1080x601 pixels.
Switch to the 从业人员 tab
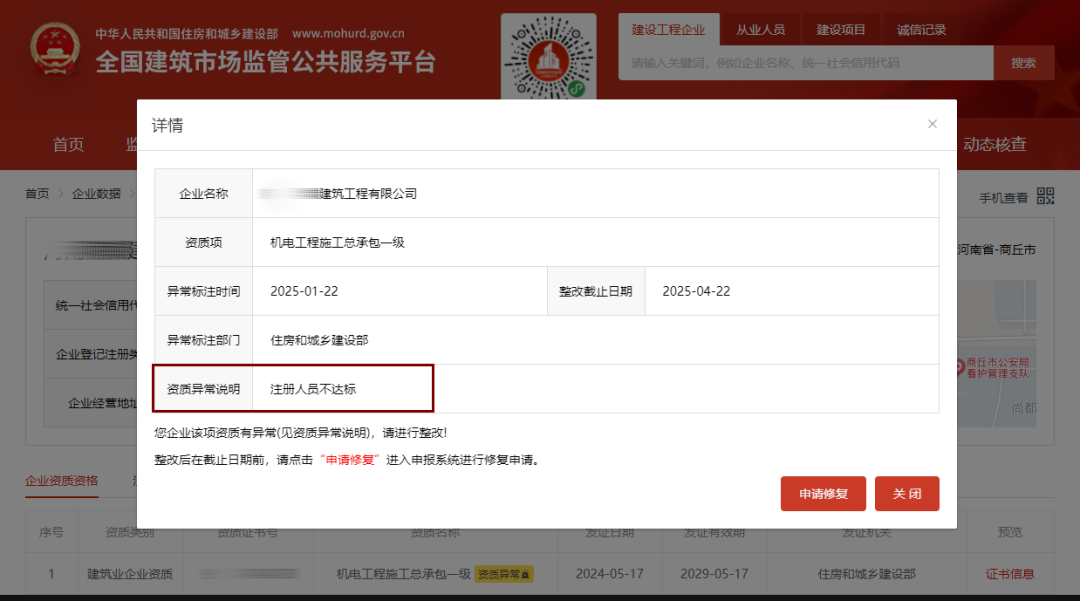point(760,29)
